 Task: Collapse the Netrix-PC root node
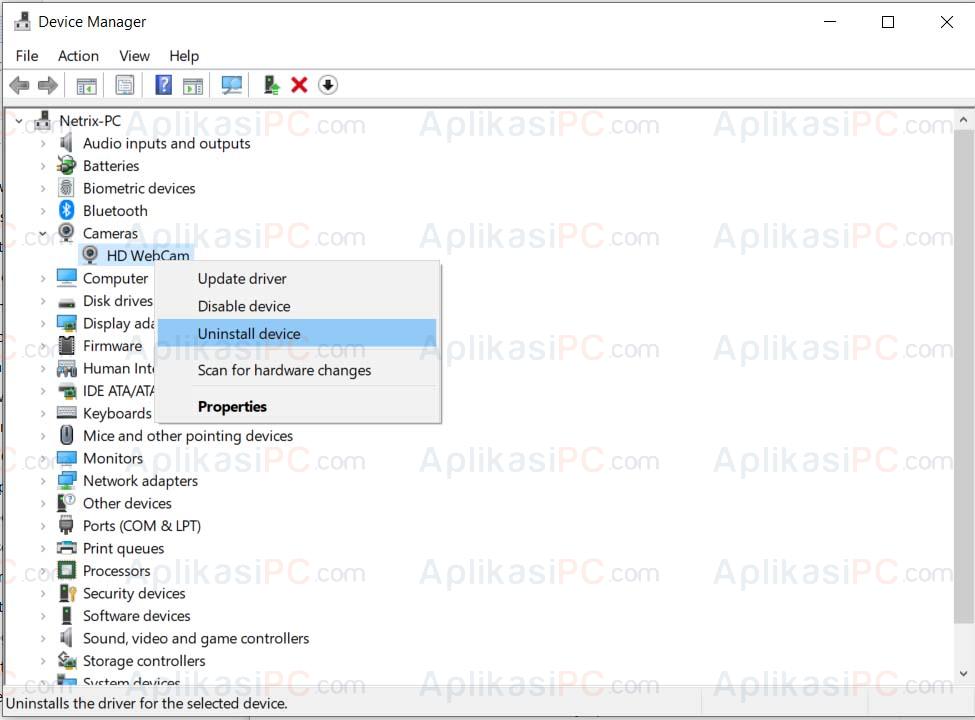(19, 121)
